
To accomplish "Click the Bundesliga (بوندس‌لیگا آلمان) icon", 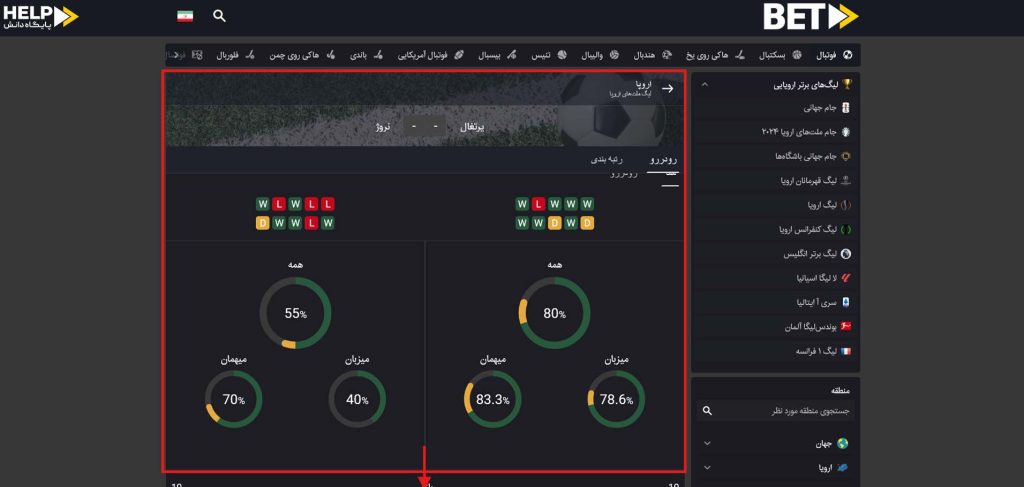I will click(x=846, y=327).
